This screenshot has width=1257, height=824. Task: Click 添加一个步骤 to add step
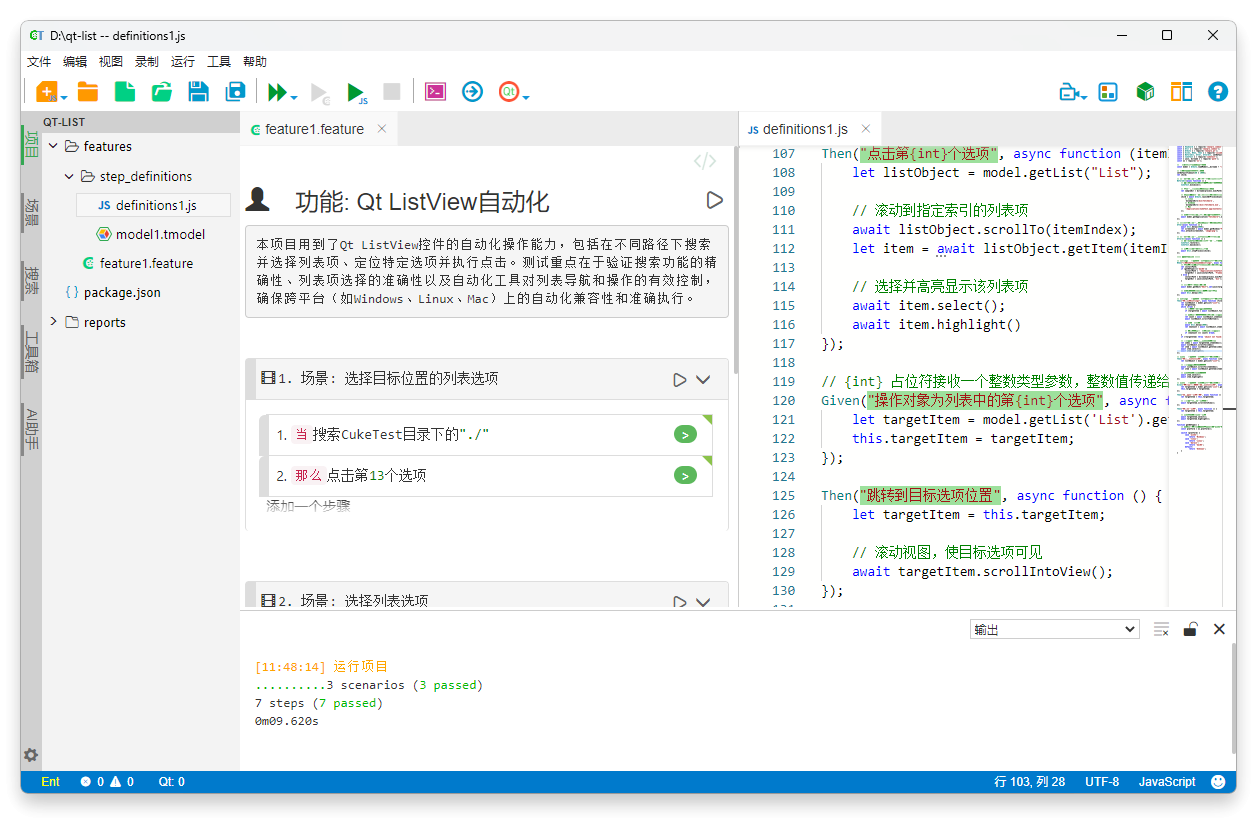(x=308, y=506)
